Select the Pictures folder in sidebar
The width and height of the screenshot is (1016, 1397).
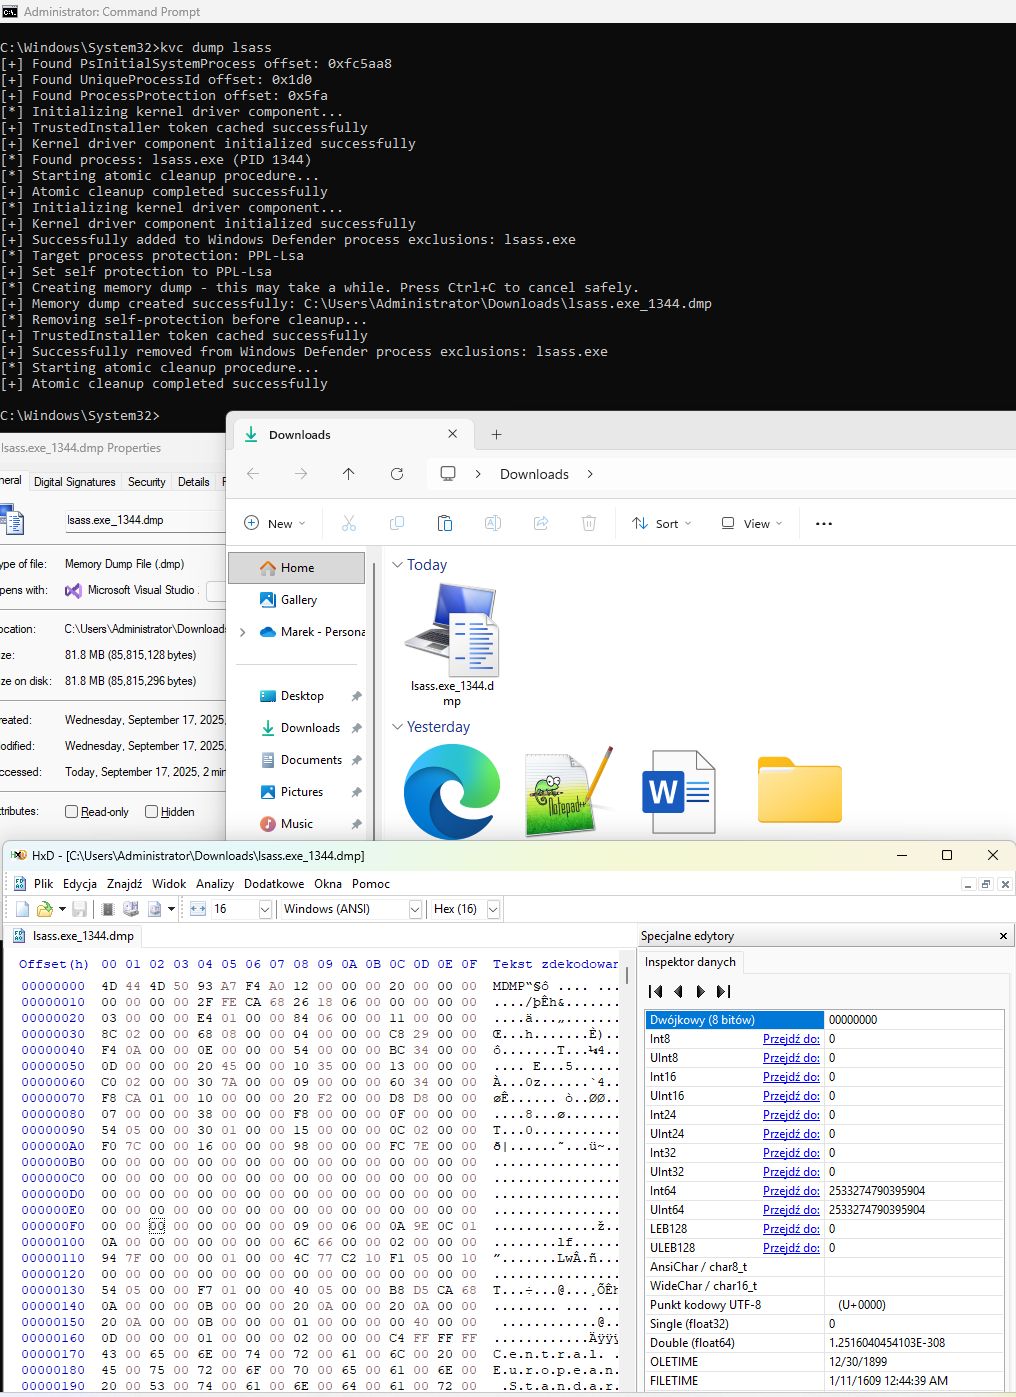[x=301, y=792]
